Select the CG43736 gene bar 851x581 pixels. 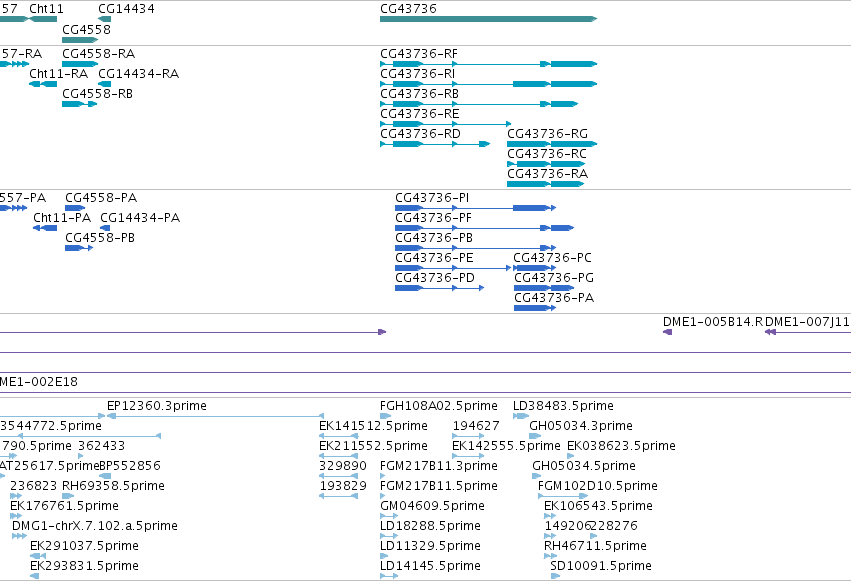(x=488, y=19)
